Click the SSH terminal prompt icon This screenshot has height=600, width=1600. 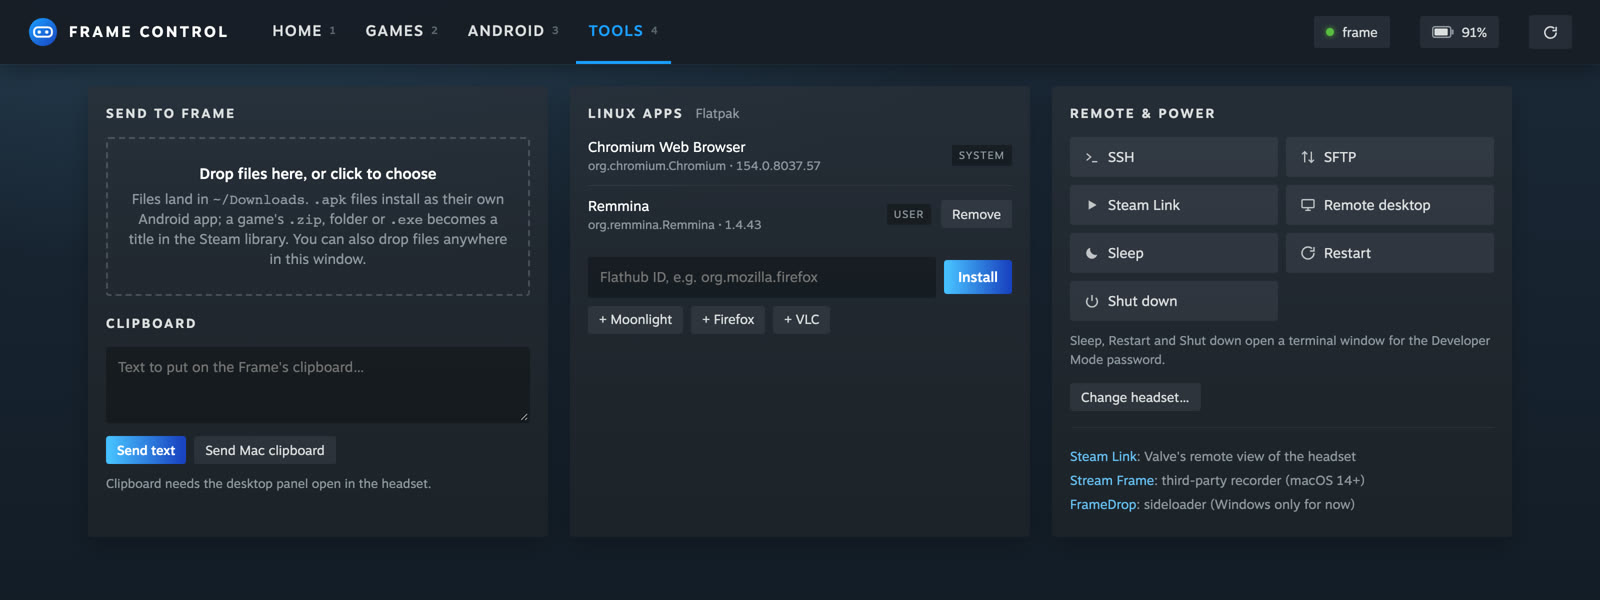pos(1092,158)
